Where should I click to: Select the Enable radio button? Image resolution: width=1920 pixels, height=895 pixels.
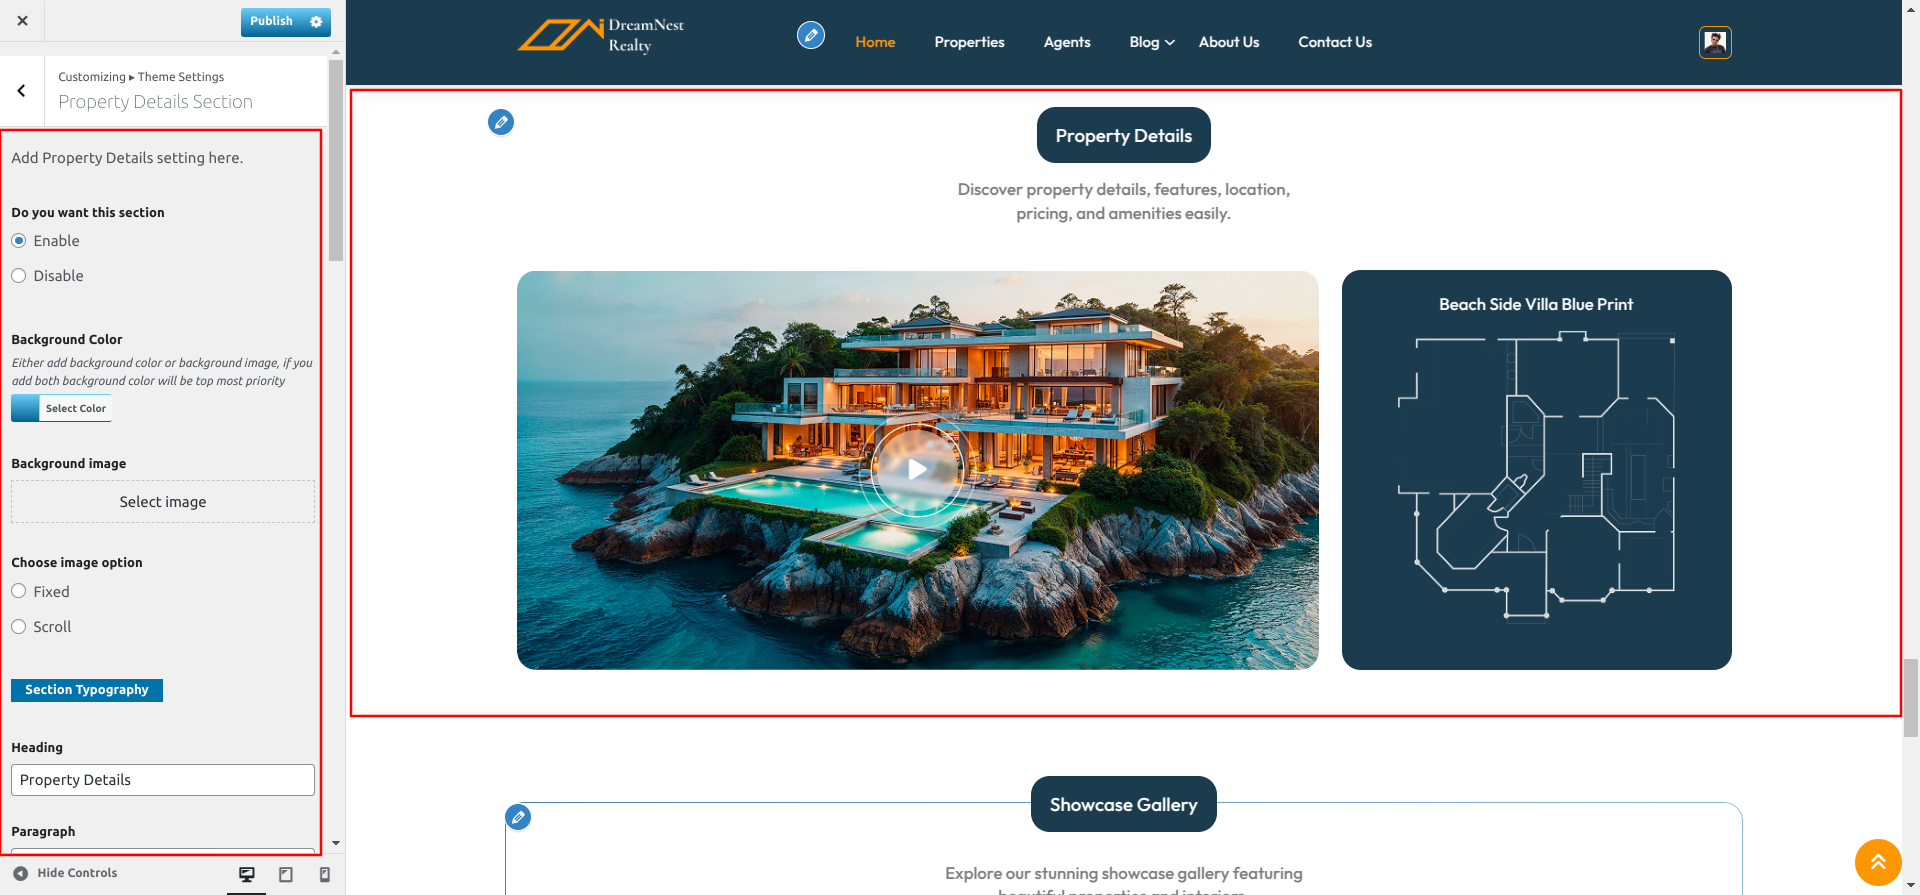(19, 241)
